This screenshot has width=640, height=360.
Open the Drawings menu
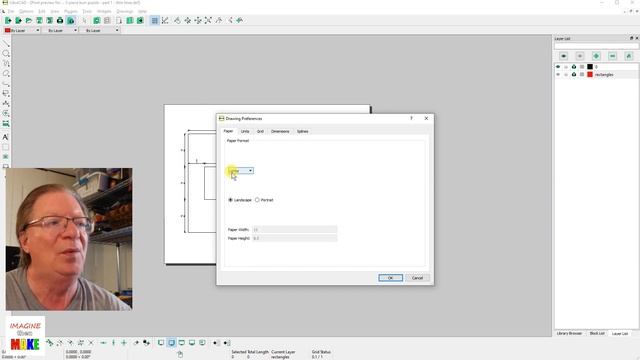click(x=124, y=11)
